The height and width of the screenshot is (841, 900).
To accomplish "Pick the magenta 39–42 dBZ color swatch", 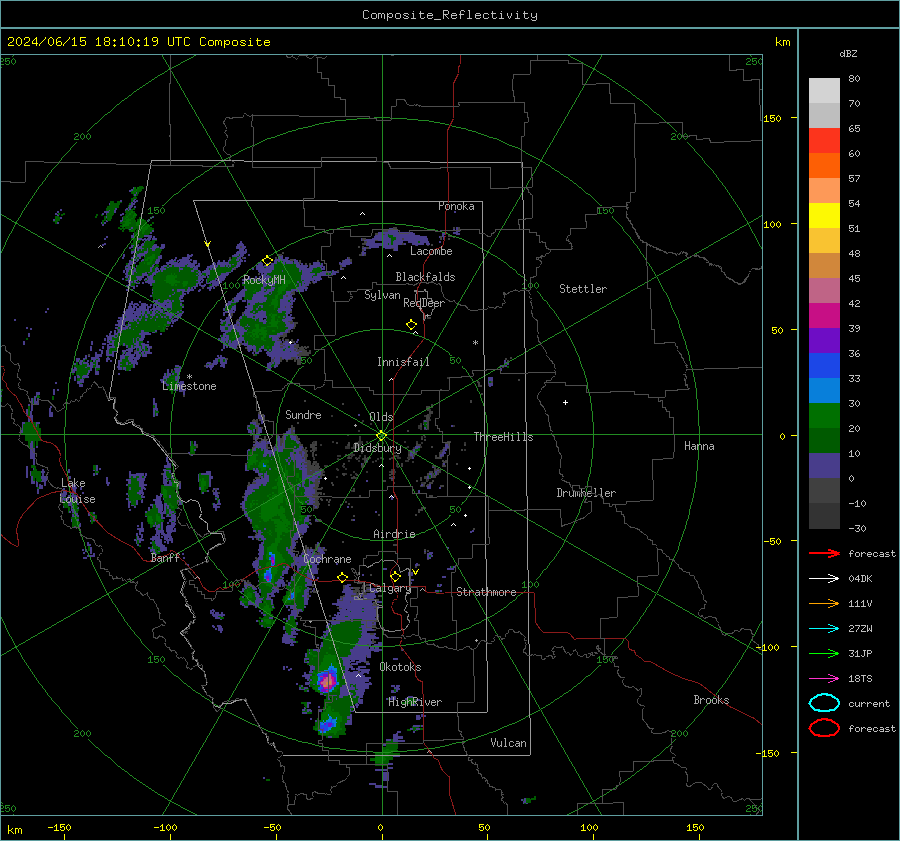I will [x=824, y=316].
